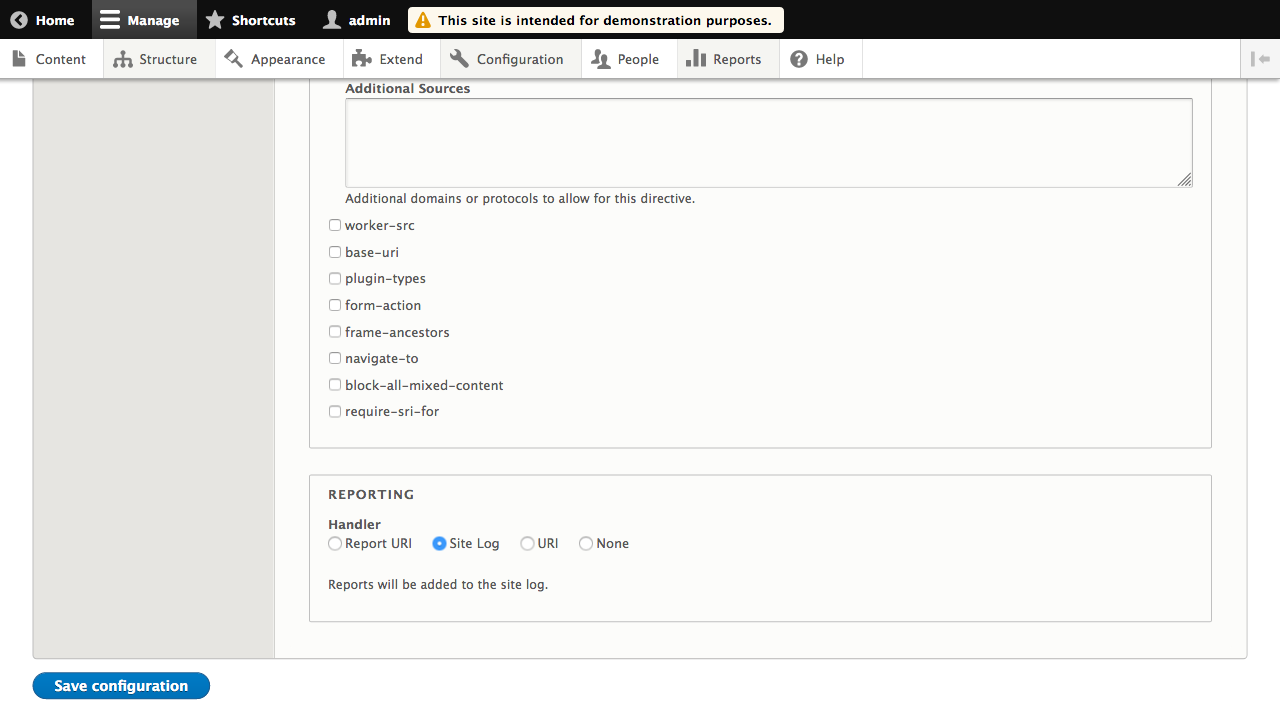Click the 'Additional Sources' label
Image resolution: width=1280 pixels, height=720 pixels.
click(407, 88)
